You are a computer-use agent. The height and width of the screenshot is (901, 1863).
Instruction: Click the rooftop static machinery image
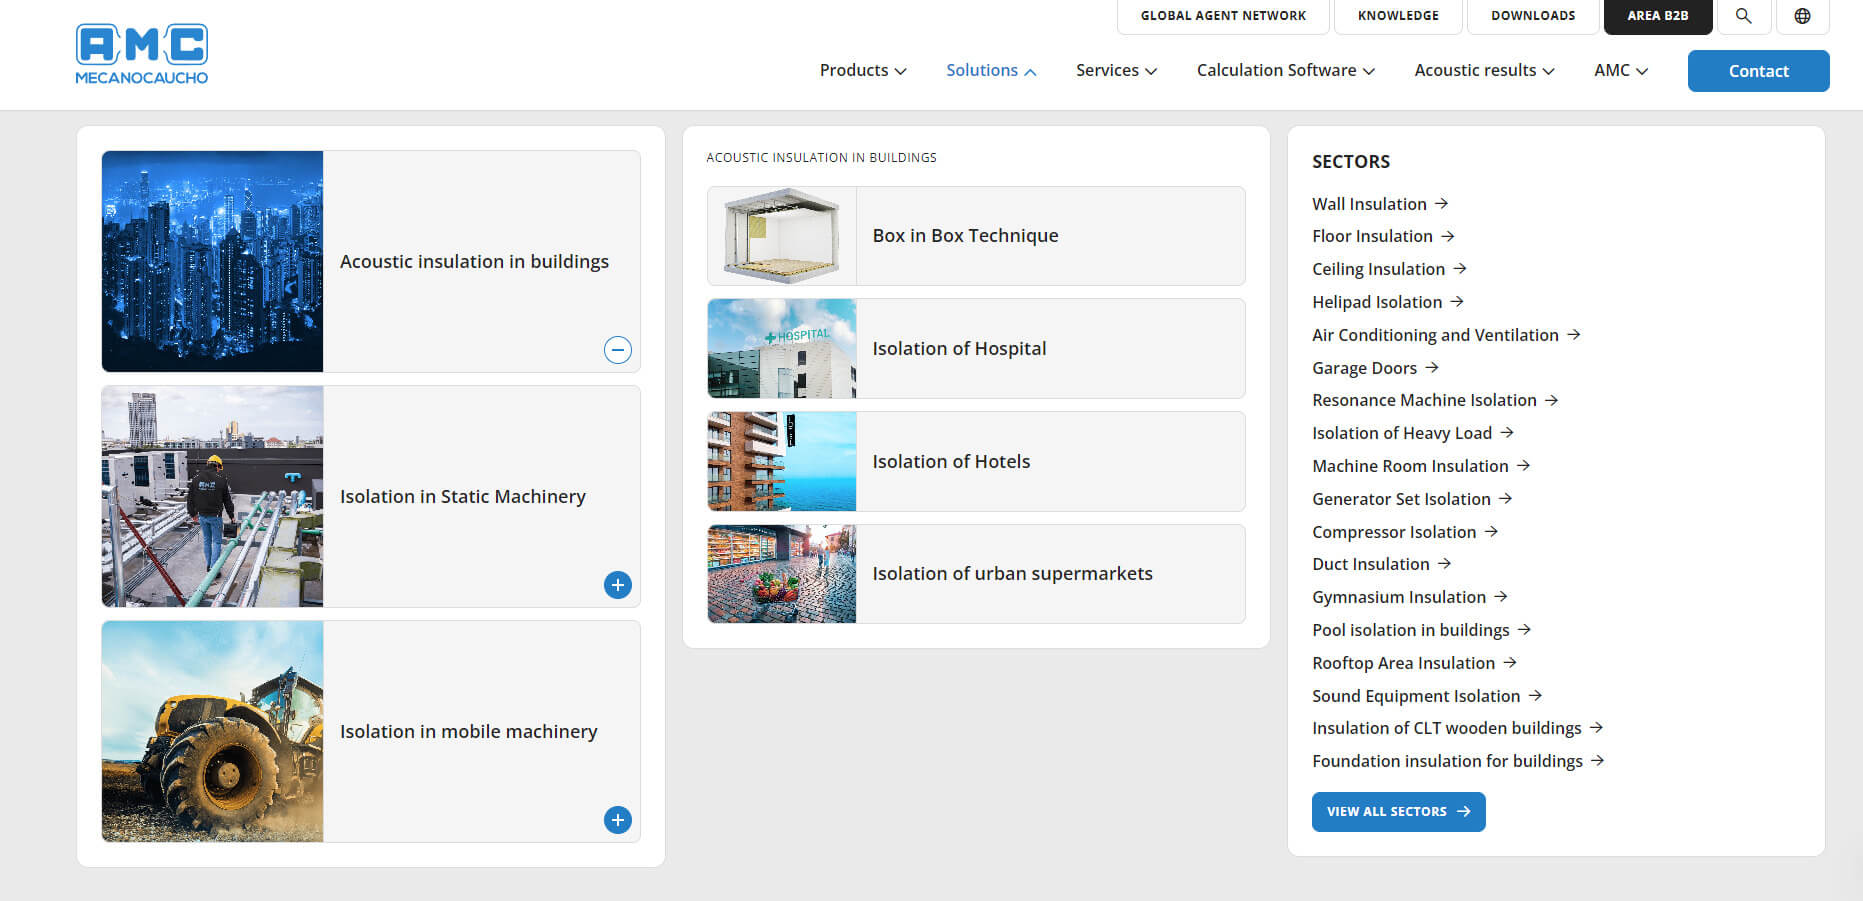point(212,496)
